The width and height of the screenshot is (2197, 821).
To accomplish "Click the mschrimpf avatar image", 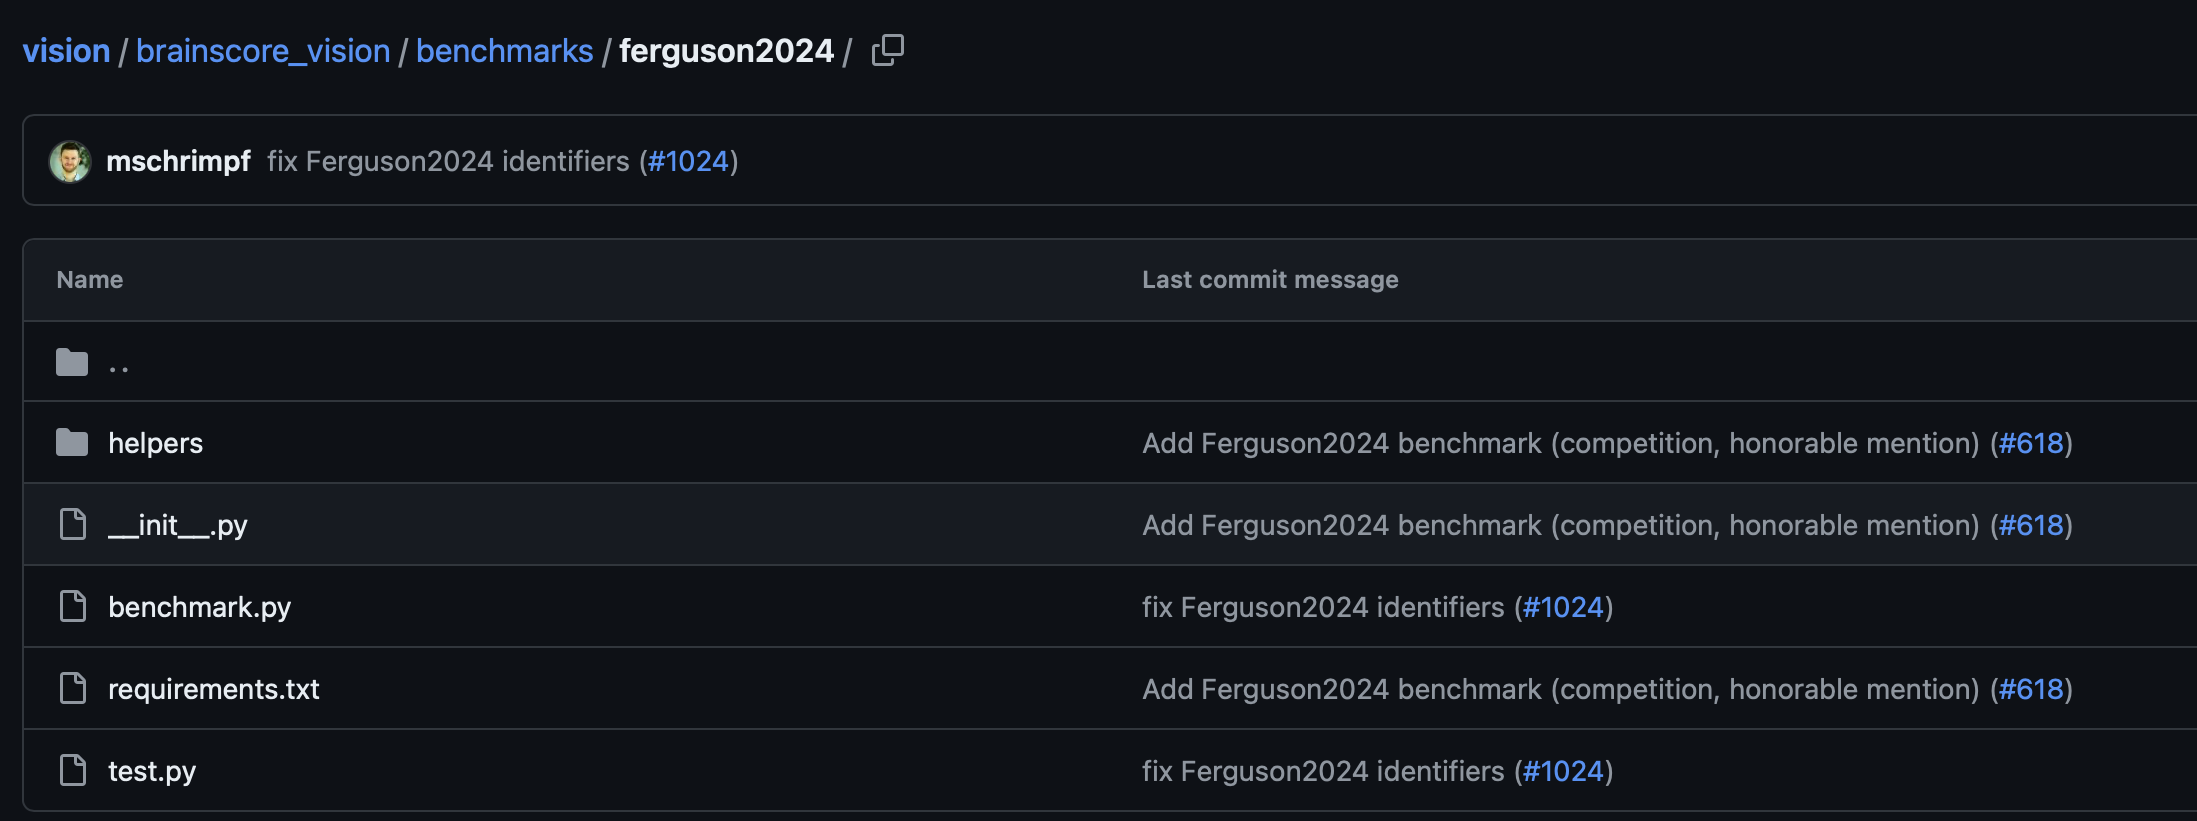I will point(70,161).
